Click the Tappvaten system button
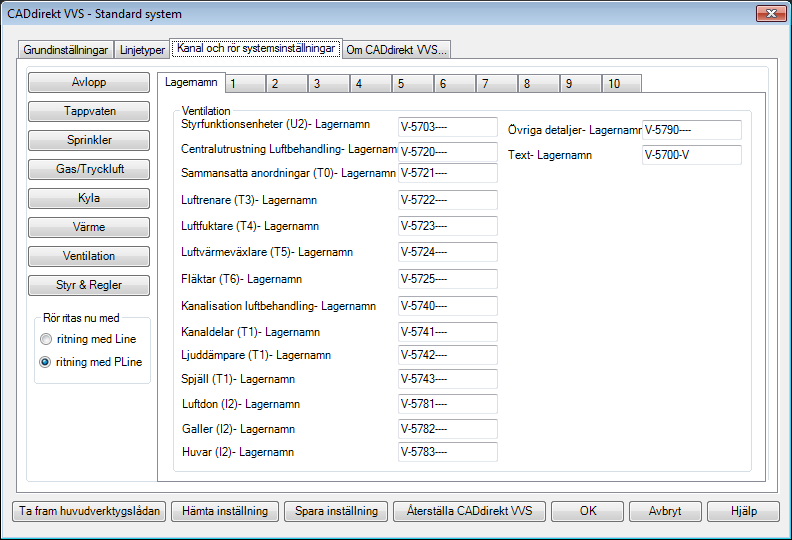Image resolution: width=792 pixels, height=540 pixels. tap(89, 111)
